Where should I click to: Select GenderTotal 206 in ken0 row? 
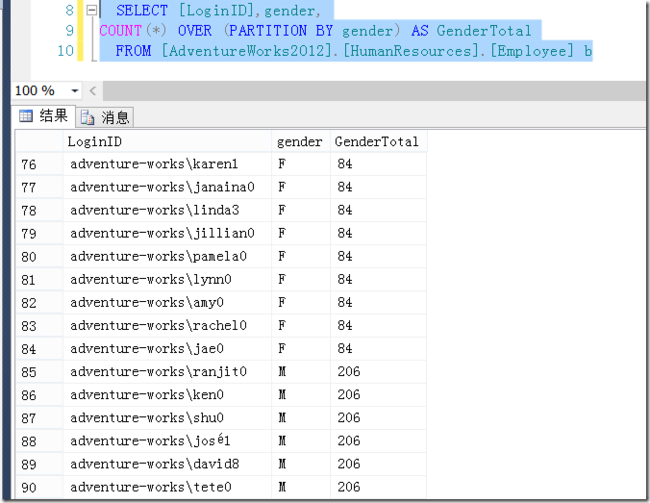(378, 395)
